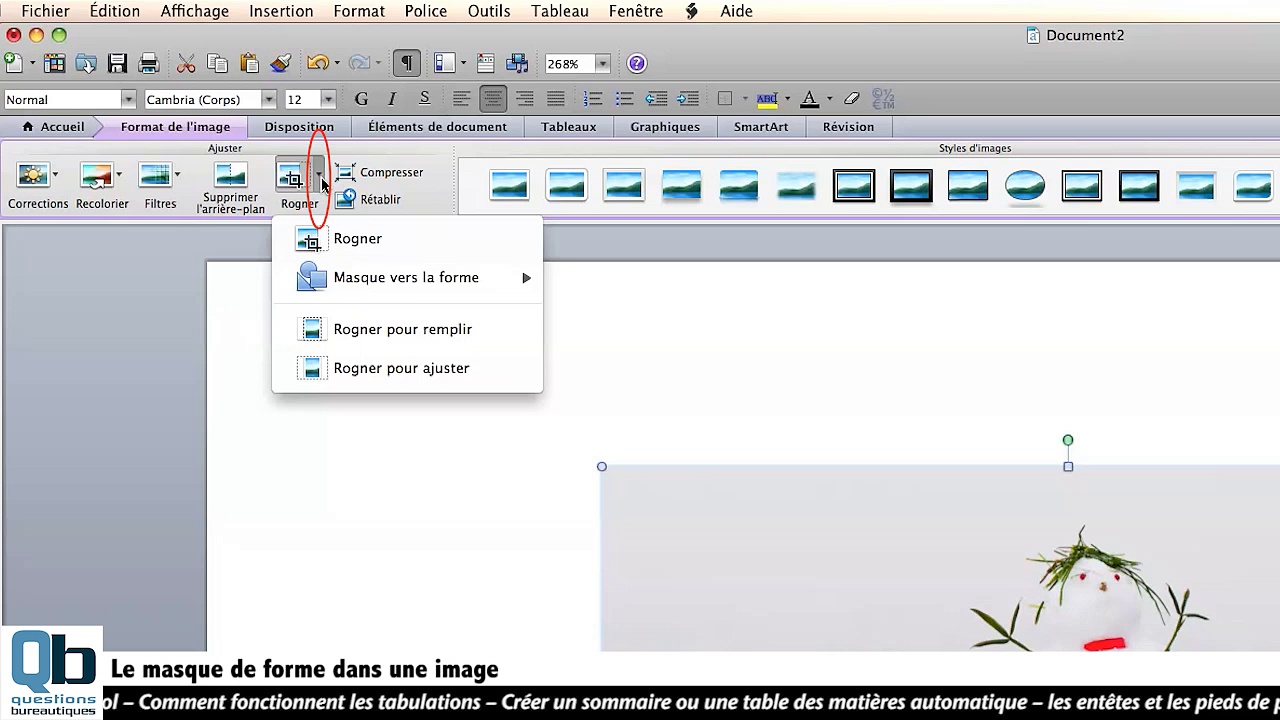Expand the Cambria (Corps) font dropdown
The image size is (1280, 720).
[x=268, y=99]
